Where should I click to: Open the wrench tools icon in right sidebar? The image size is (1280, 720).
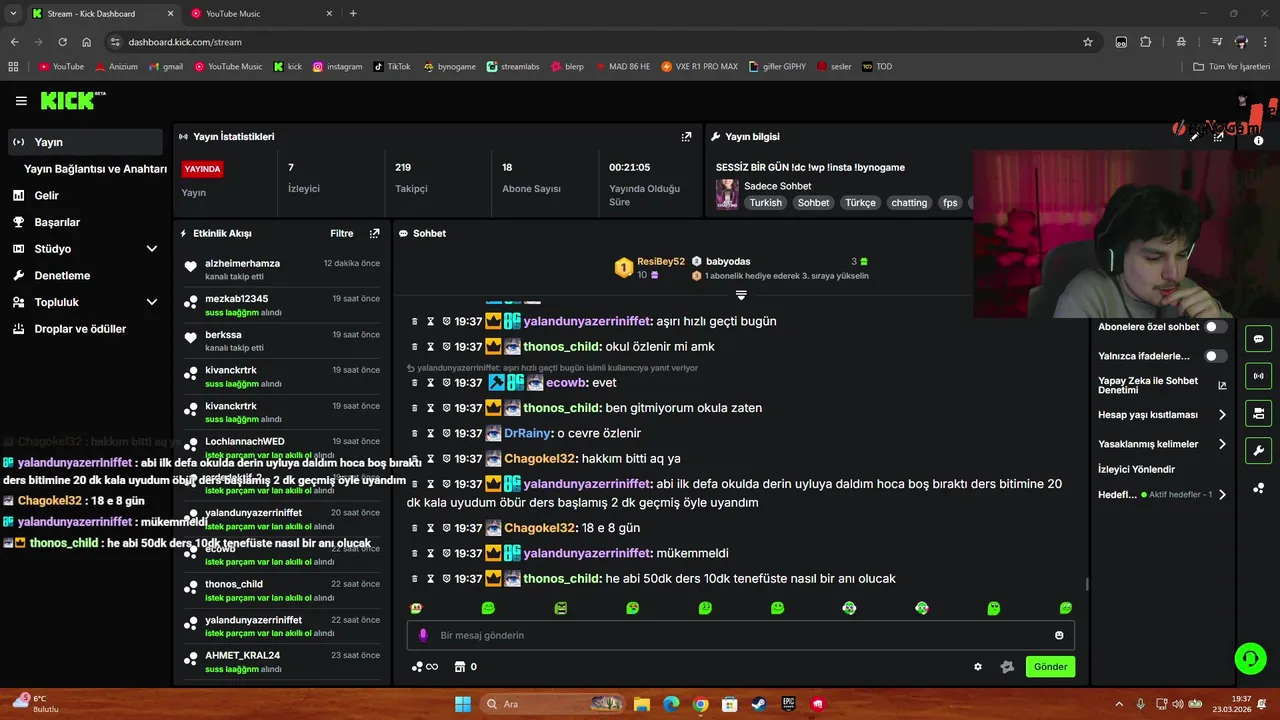(1258, 450)
